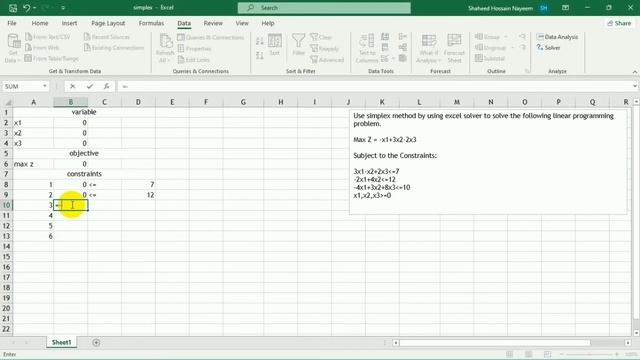Click the Relationships icon
This screenshot has height=360, width=640.
point(402,48)
